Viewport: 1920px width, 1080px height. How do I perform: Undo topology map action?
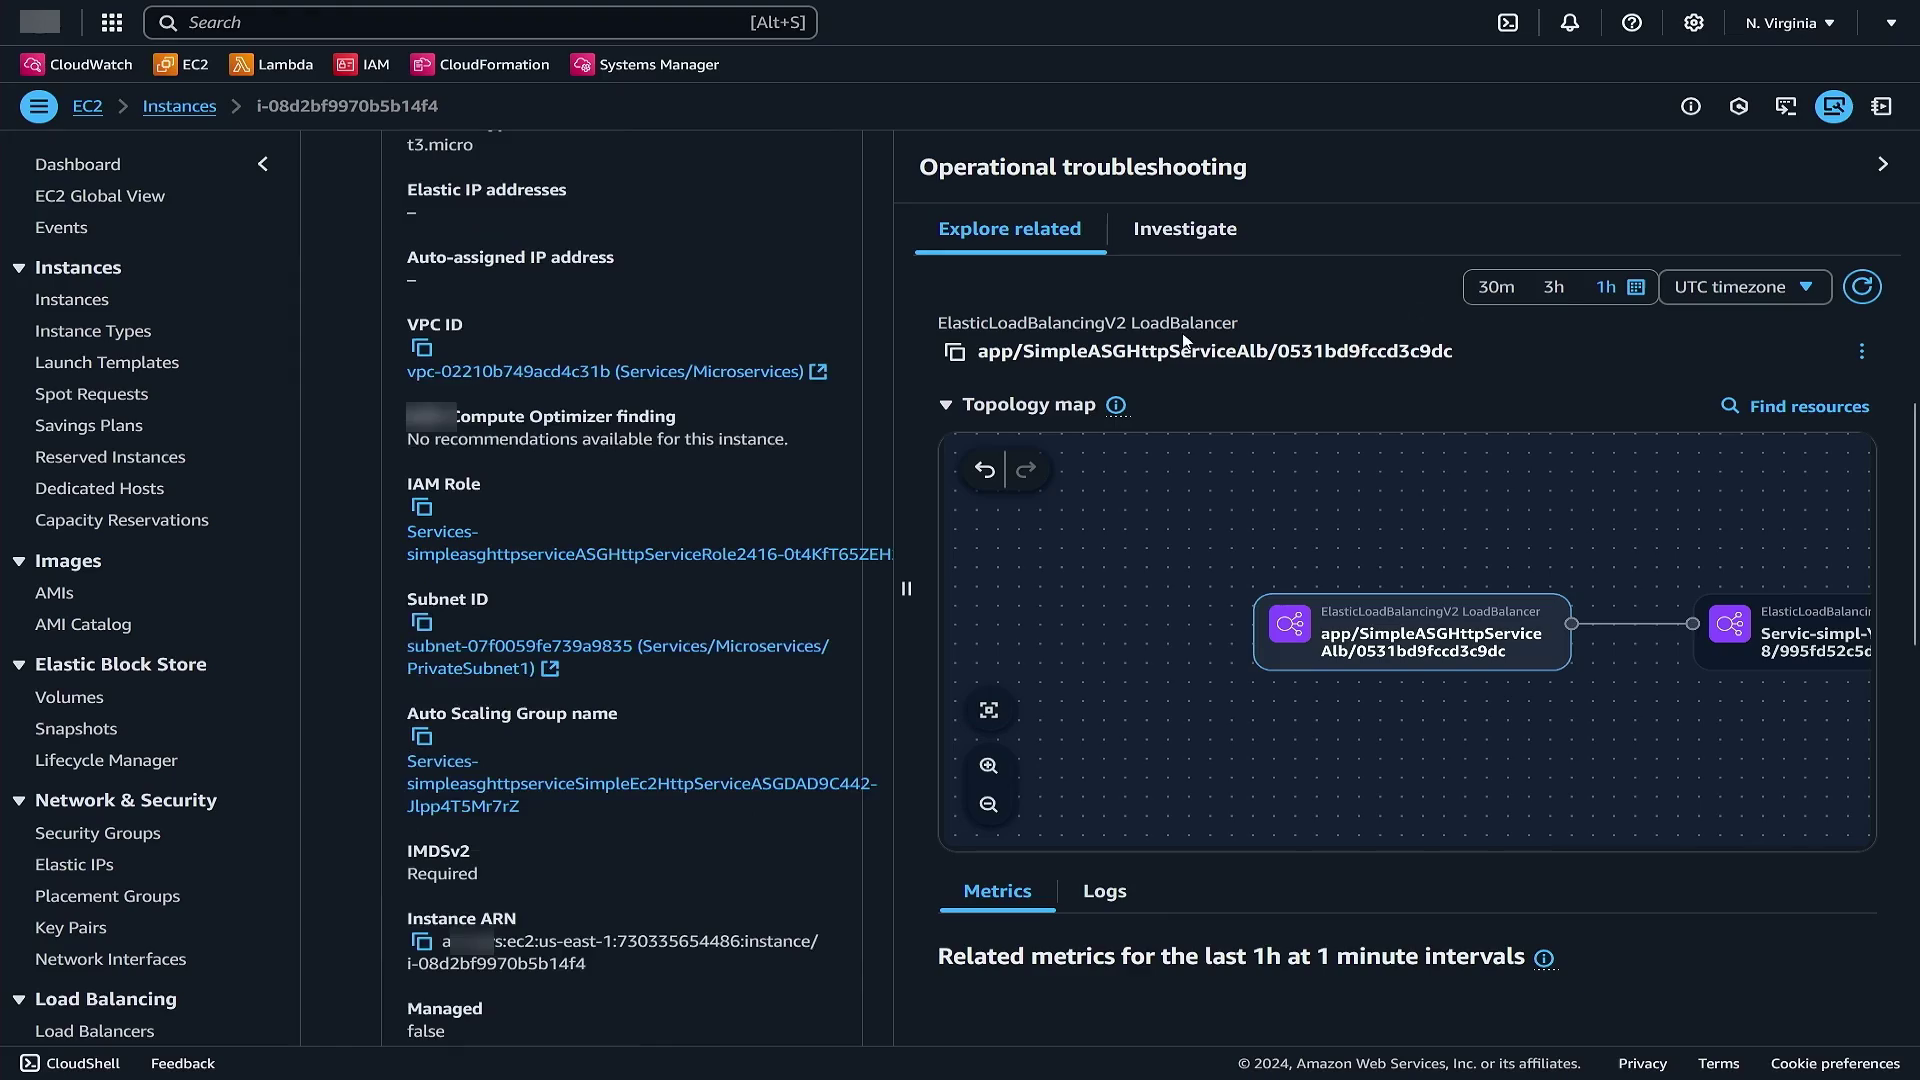[985, 469]
